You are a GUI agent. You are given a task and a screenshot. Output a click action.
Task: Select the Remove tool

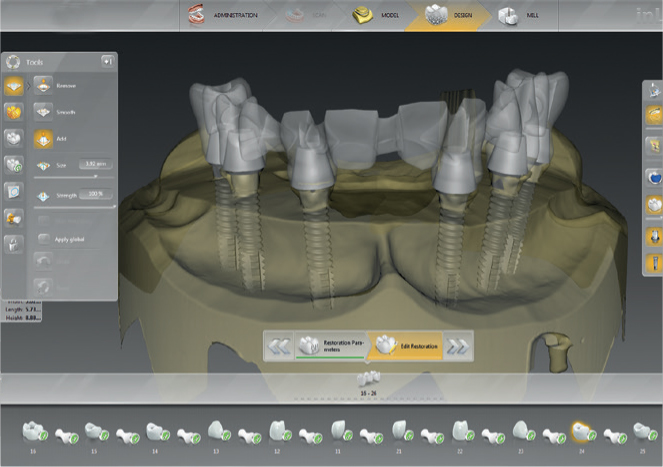pos(45,86)
